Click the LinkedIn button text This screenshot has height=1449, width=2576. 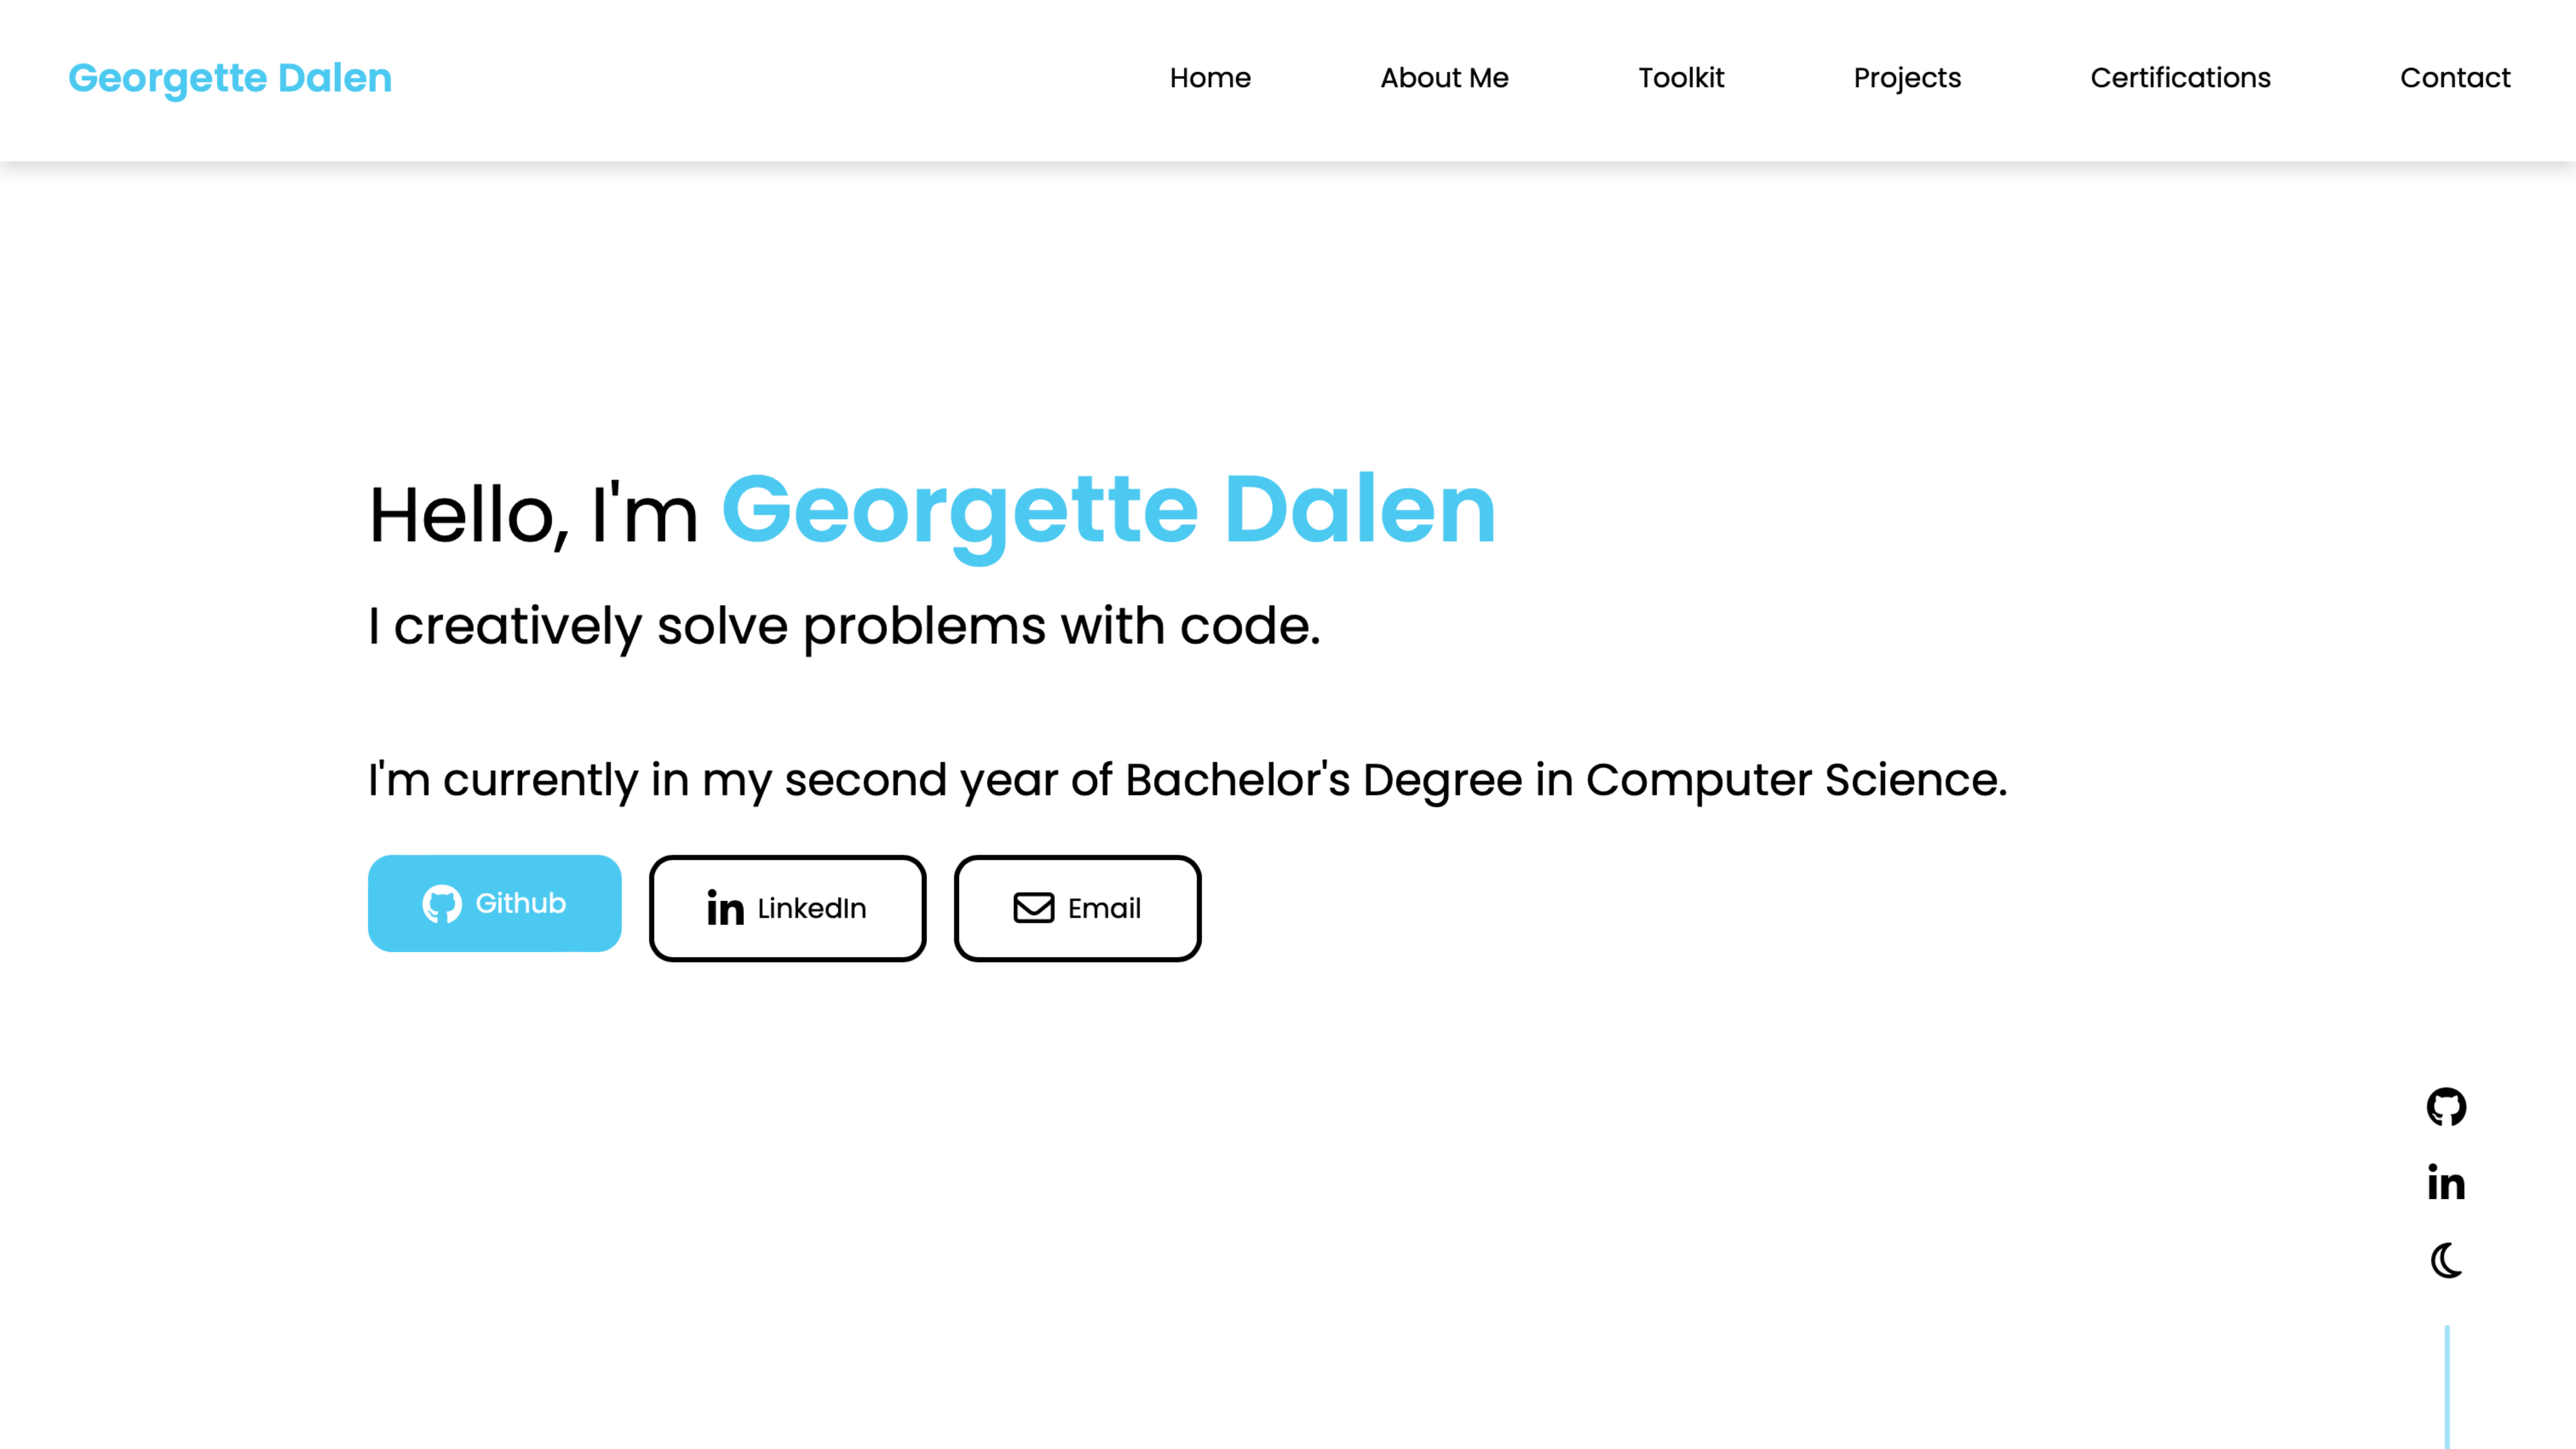(x=811, y=908)
